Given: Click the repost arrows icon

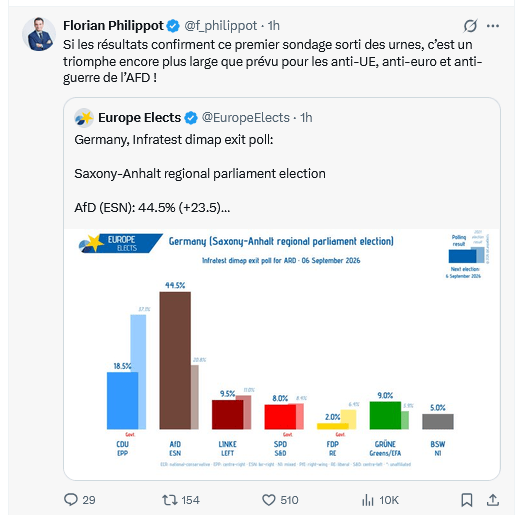Looking at the screenshot, I should click(x=169, y=500).
